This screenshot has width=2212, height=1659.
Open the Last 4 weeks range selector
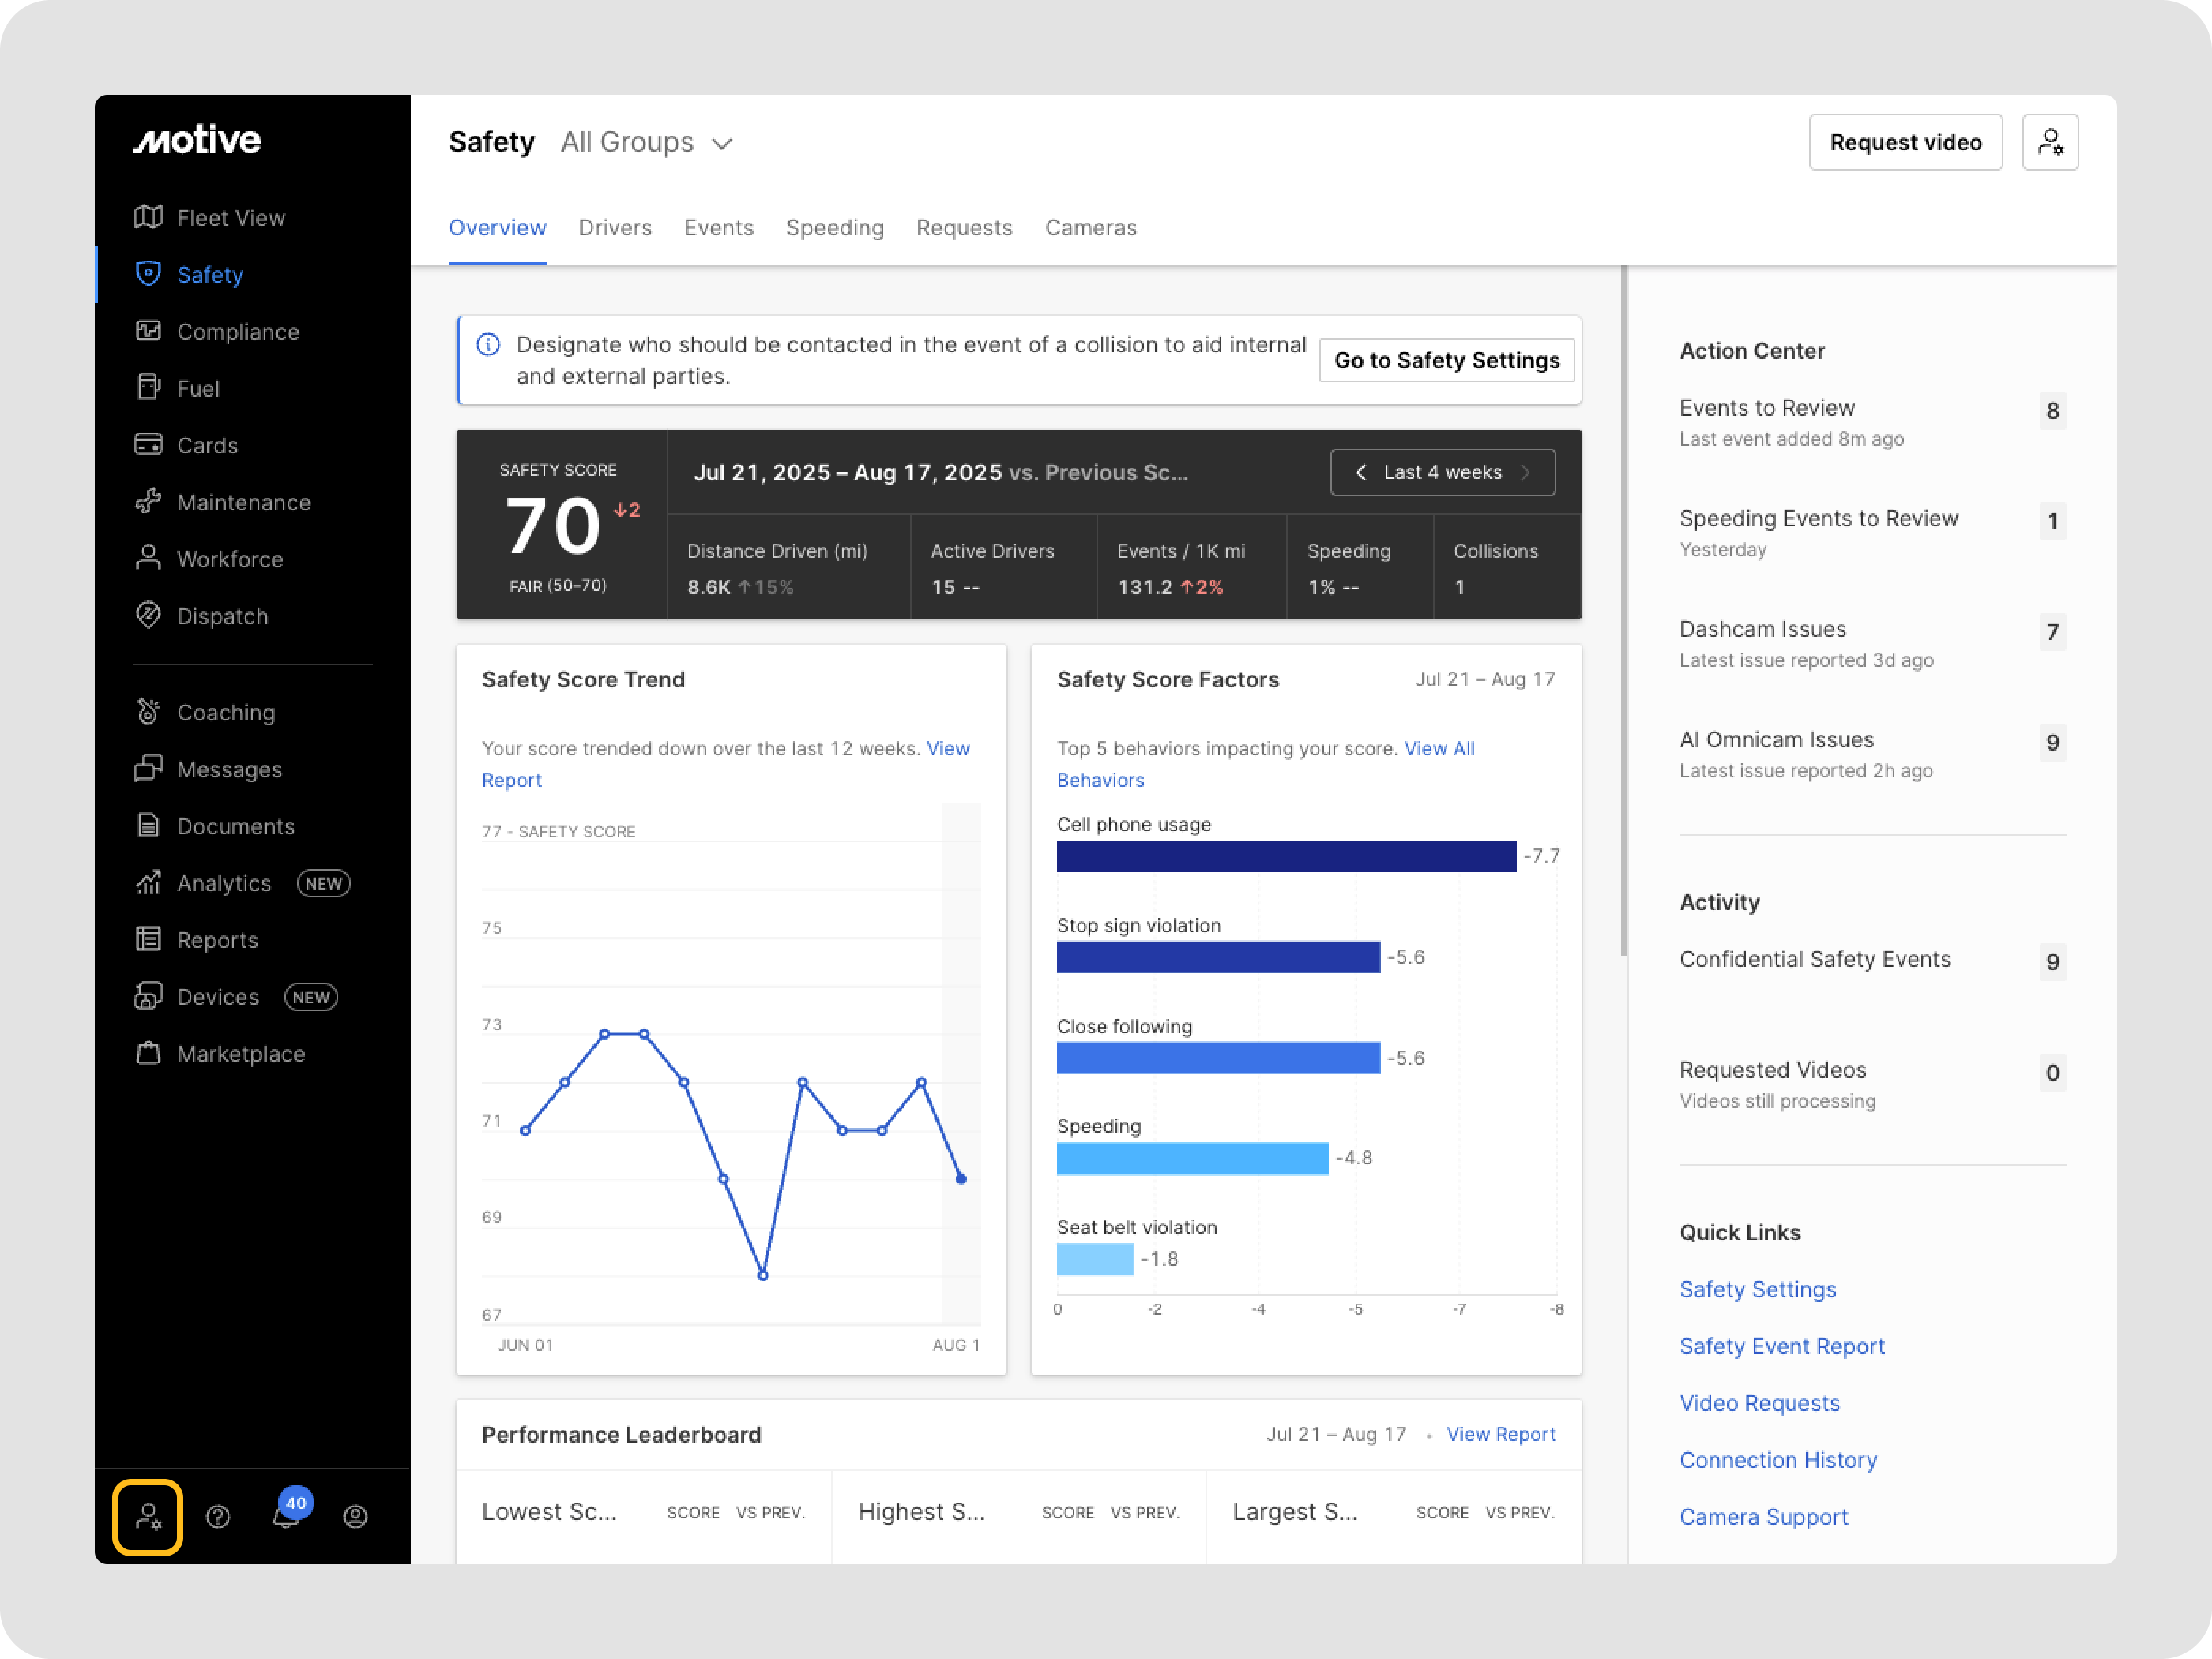point(1442,472)
